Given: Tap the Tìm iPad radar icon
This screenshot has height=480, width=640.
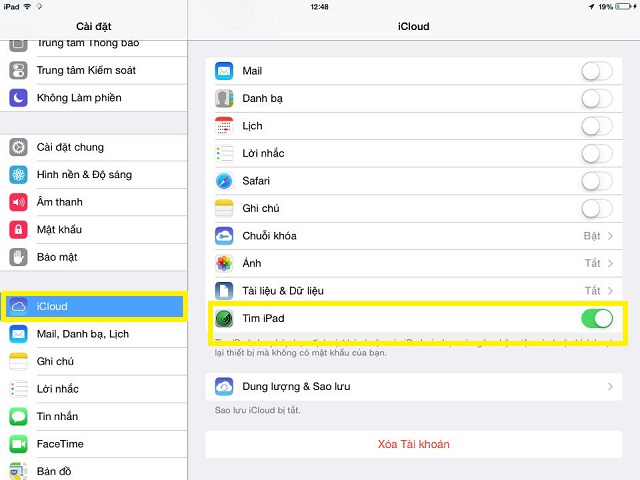Looking at the screenshot, I should [224, 318].
